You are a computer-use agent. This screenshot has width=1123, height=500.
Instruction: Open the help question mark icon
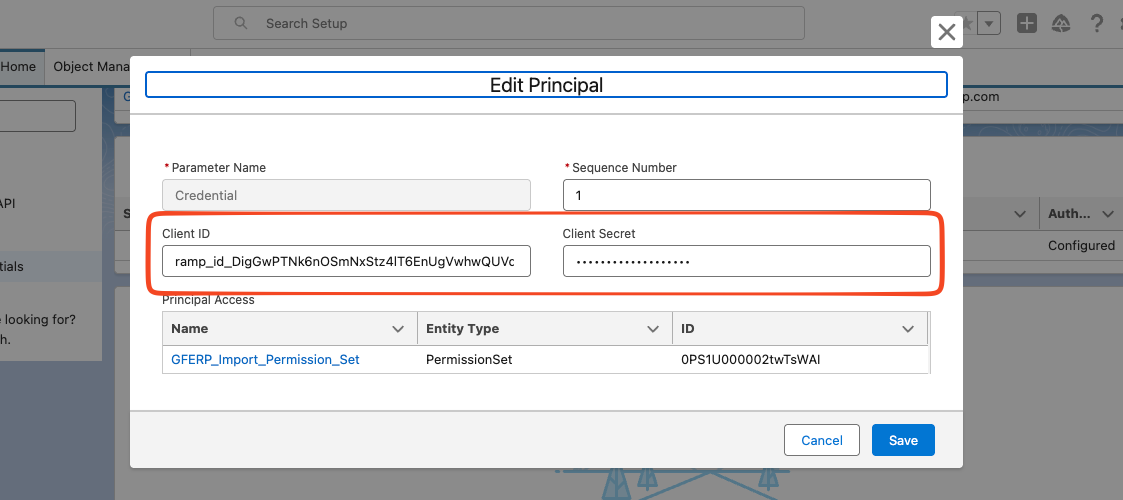tap(1096, 24)
